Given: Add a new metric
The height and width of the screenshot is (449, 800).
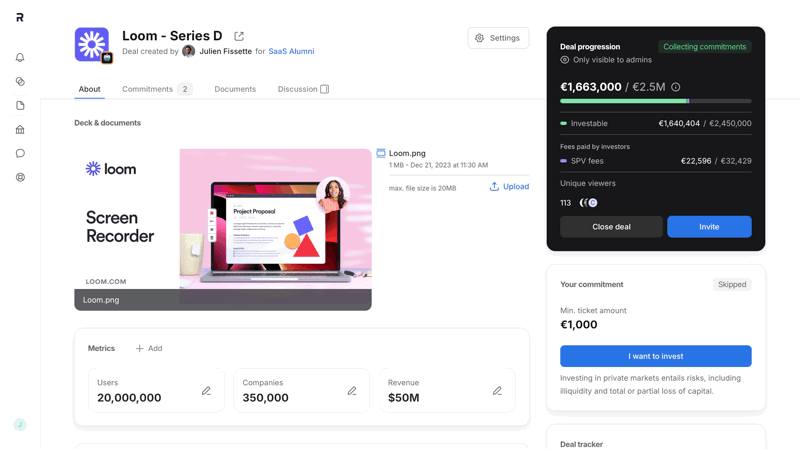Looking at the screenshot, I should click(149, 348).
